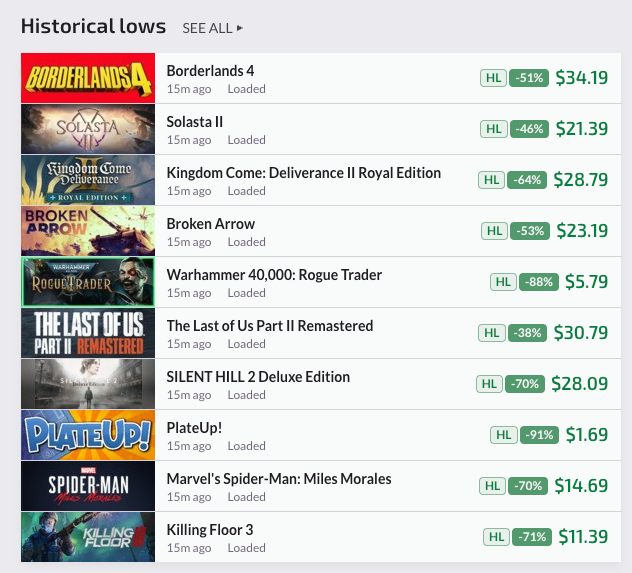This screenshot has width=632, height=573.
Task: Click Marvel's Spider-Man: Miles Morales title
Action: (x=279, y=479)
